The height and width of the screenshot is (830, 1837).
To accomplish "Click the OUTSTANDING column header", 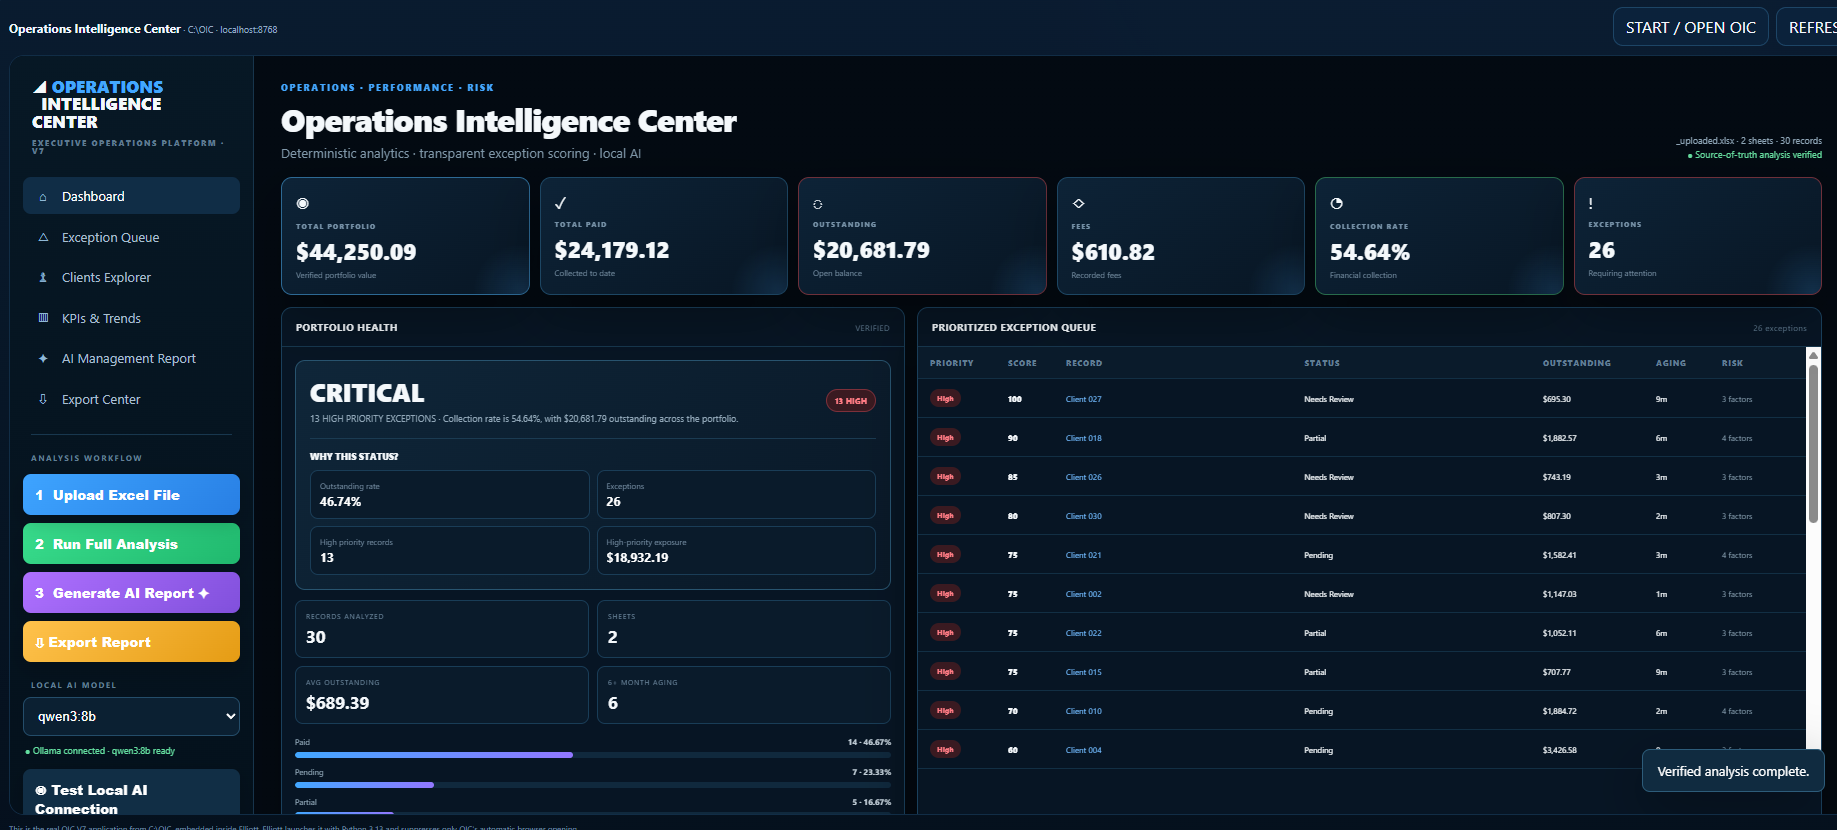I will 1577,363.
